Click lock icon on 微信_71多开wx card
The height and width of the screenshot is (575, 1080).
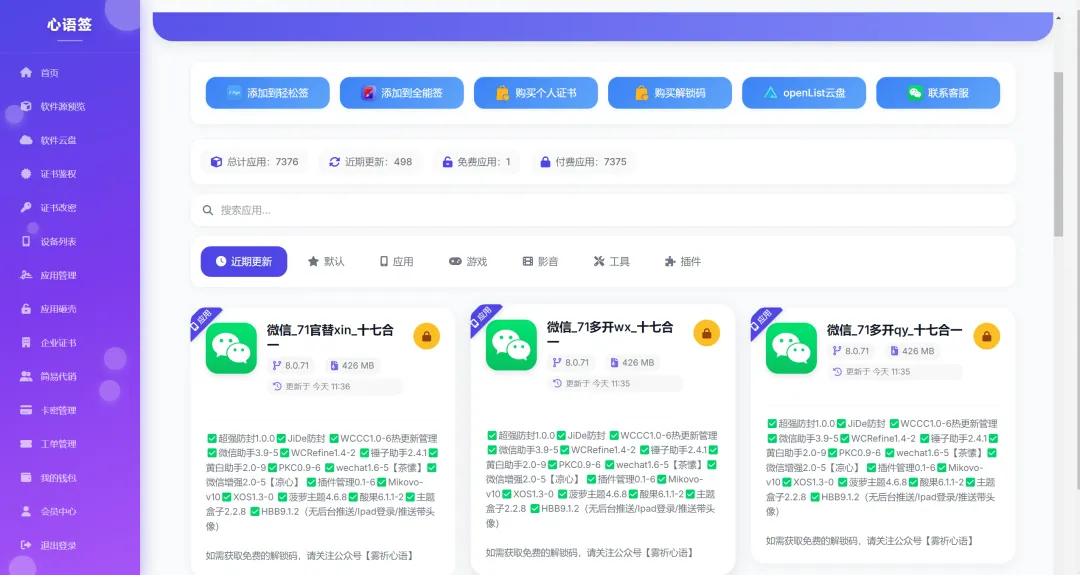tap(707, 333)
